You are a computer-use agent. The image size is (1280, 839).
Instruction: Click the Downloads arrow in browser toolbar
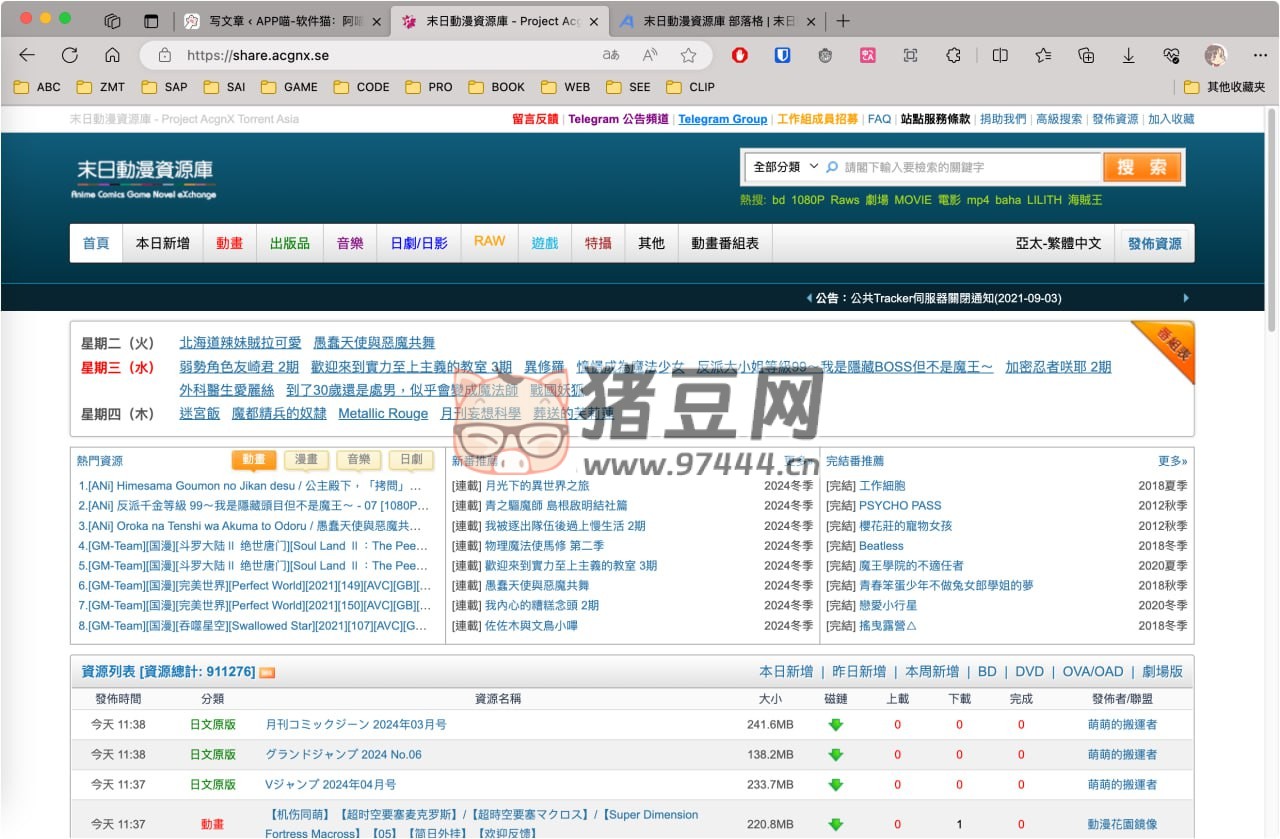[x=1129, y=57]
